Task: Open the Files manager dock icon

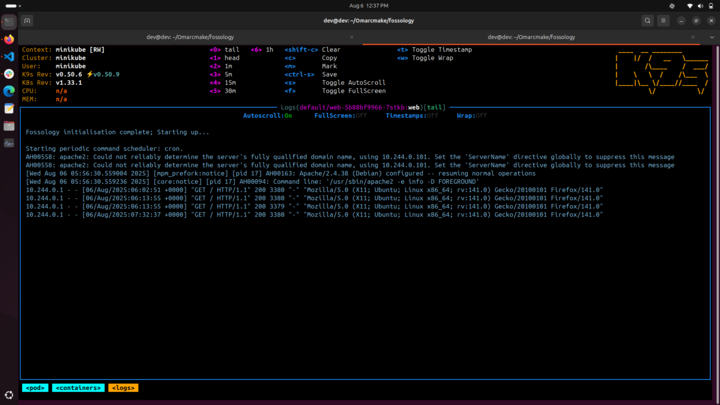Action: 9,126
